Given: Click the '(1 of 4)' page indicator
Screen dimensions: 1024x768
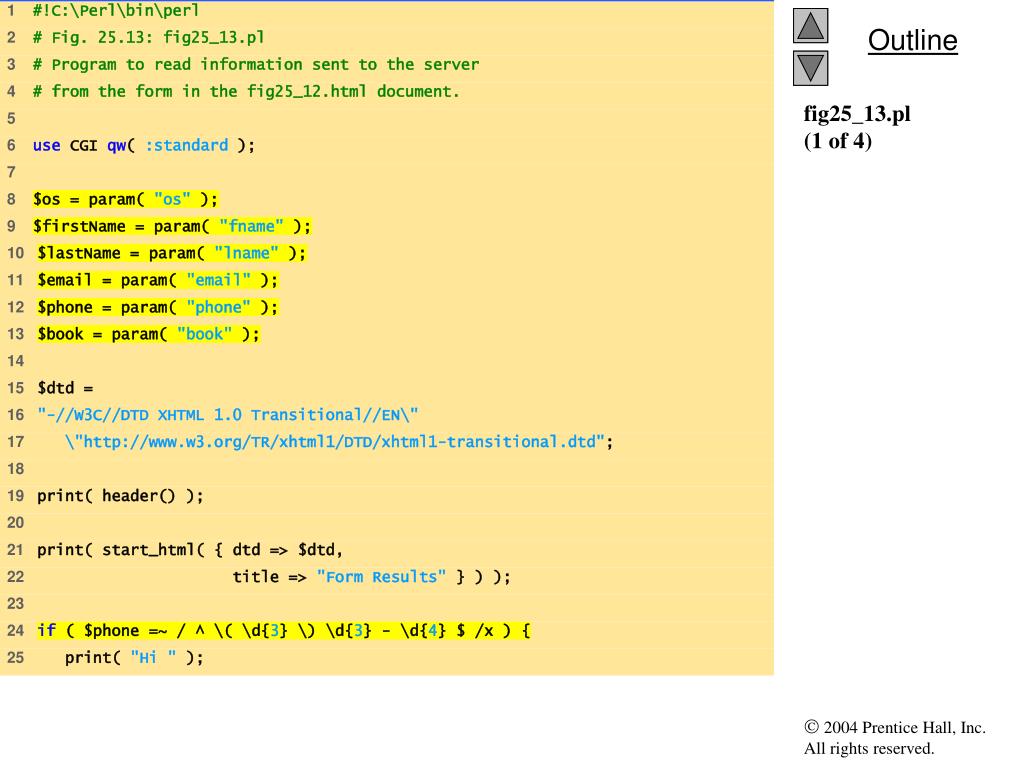Looking at the screenshot, I should [838, 141].
